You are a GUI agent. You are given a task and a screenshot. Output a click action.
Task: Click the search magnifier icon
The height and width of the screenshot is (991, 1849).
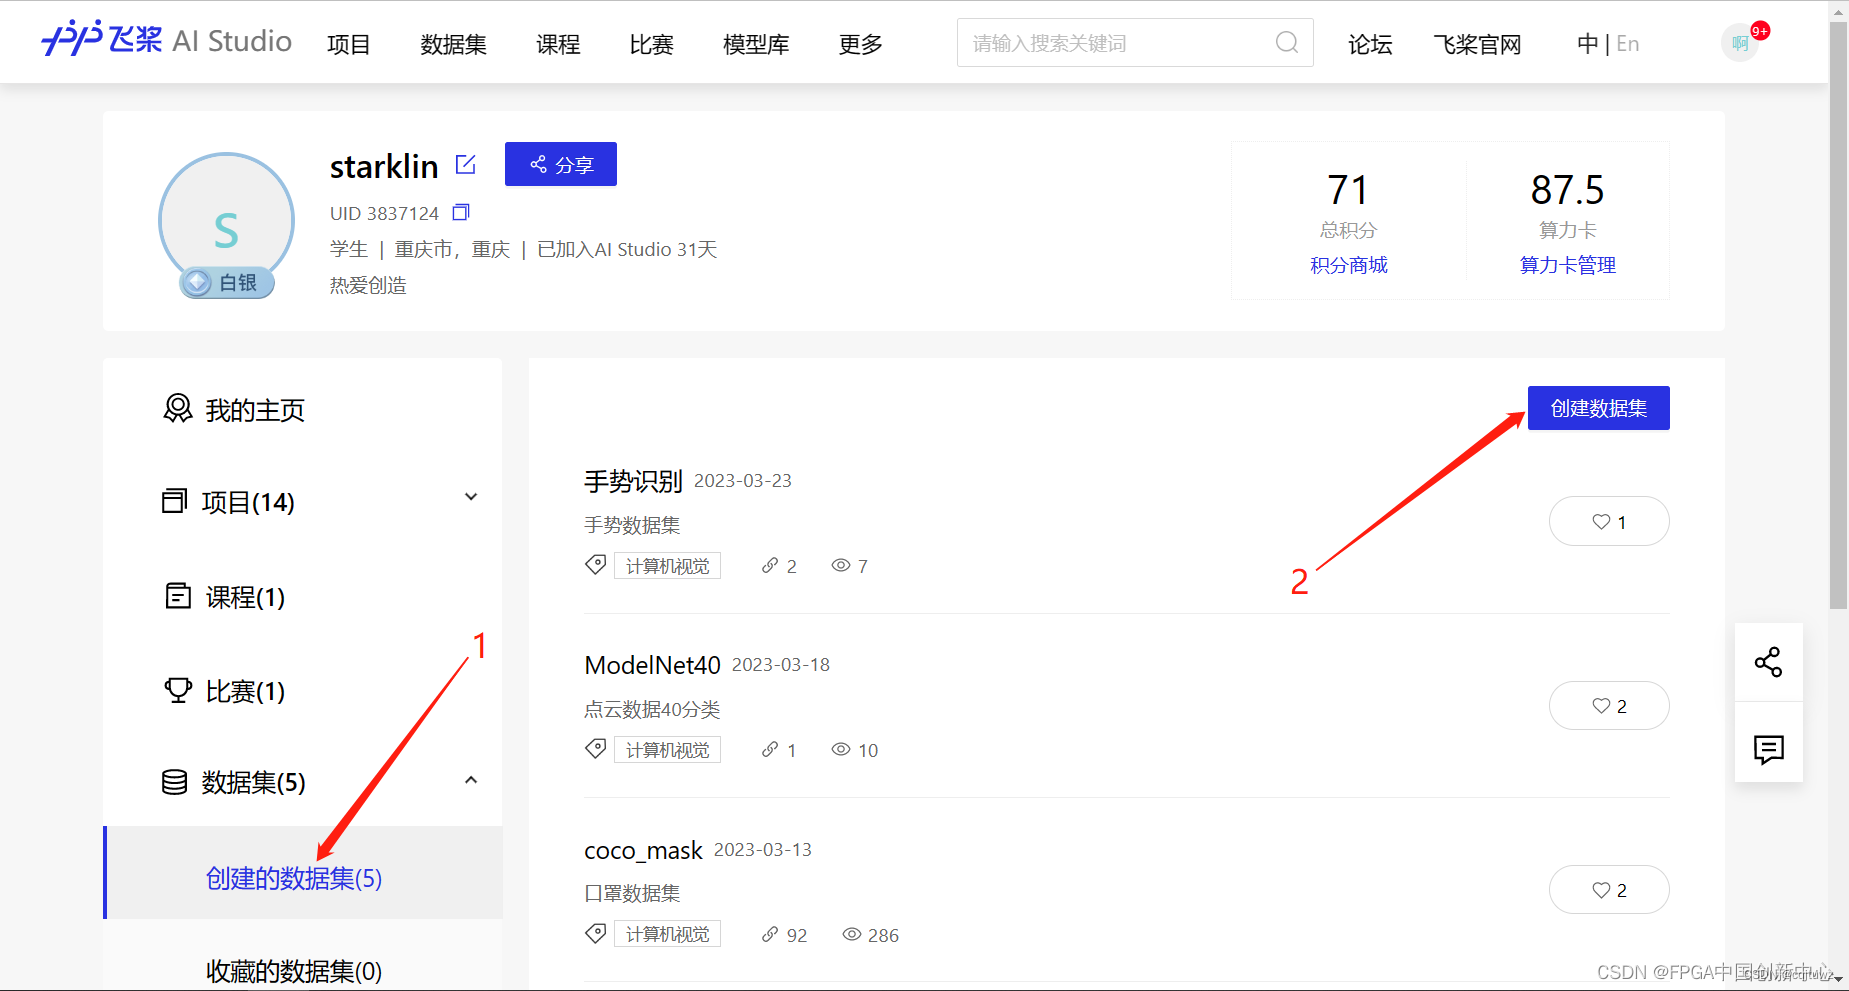click(x=1287, y=42)
